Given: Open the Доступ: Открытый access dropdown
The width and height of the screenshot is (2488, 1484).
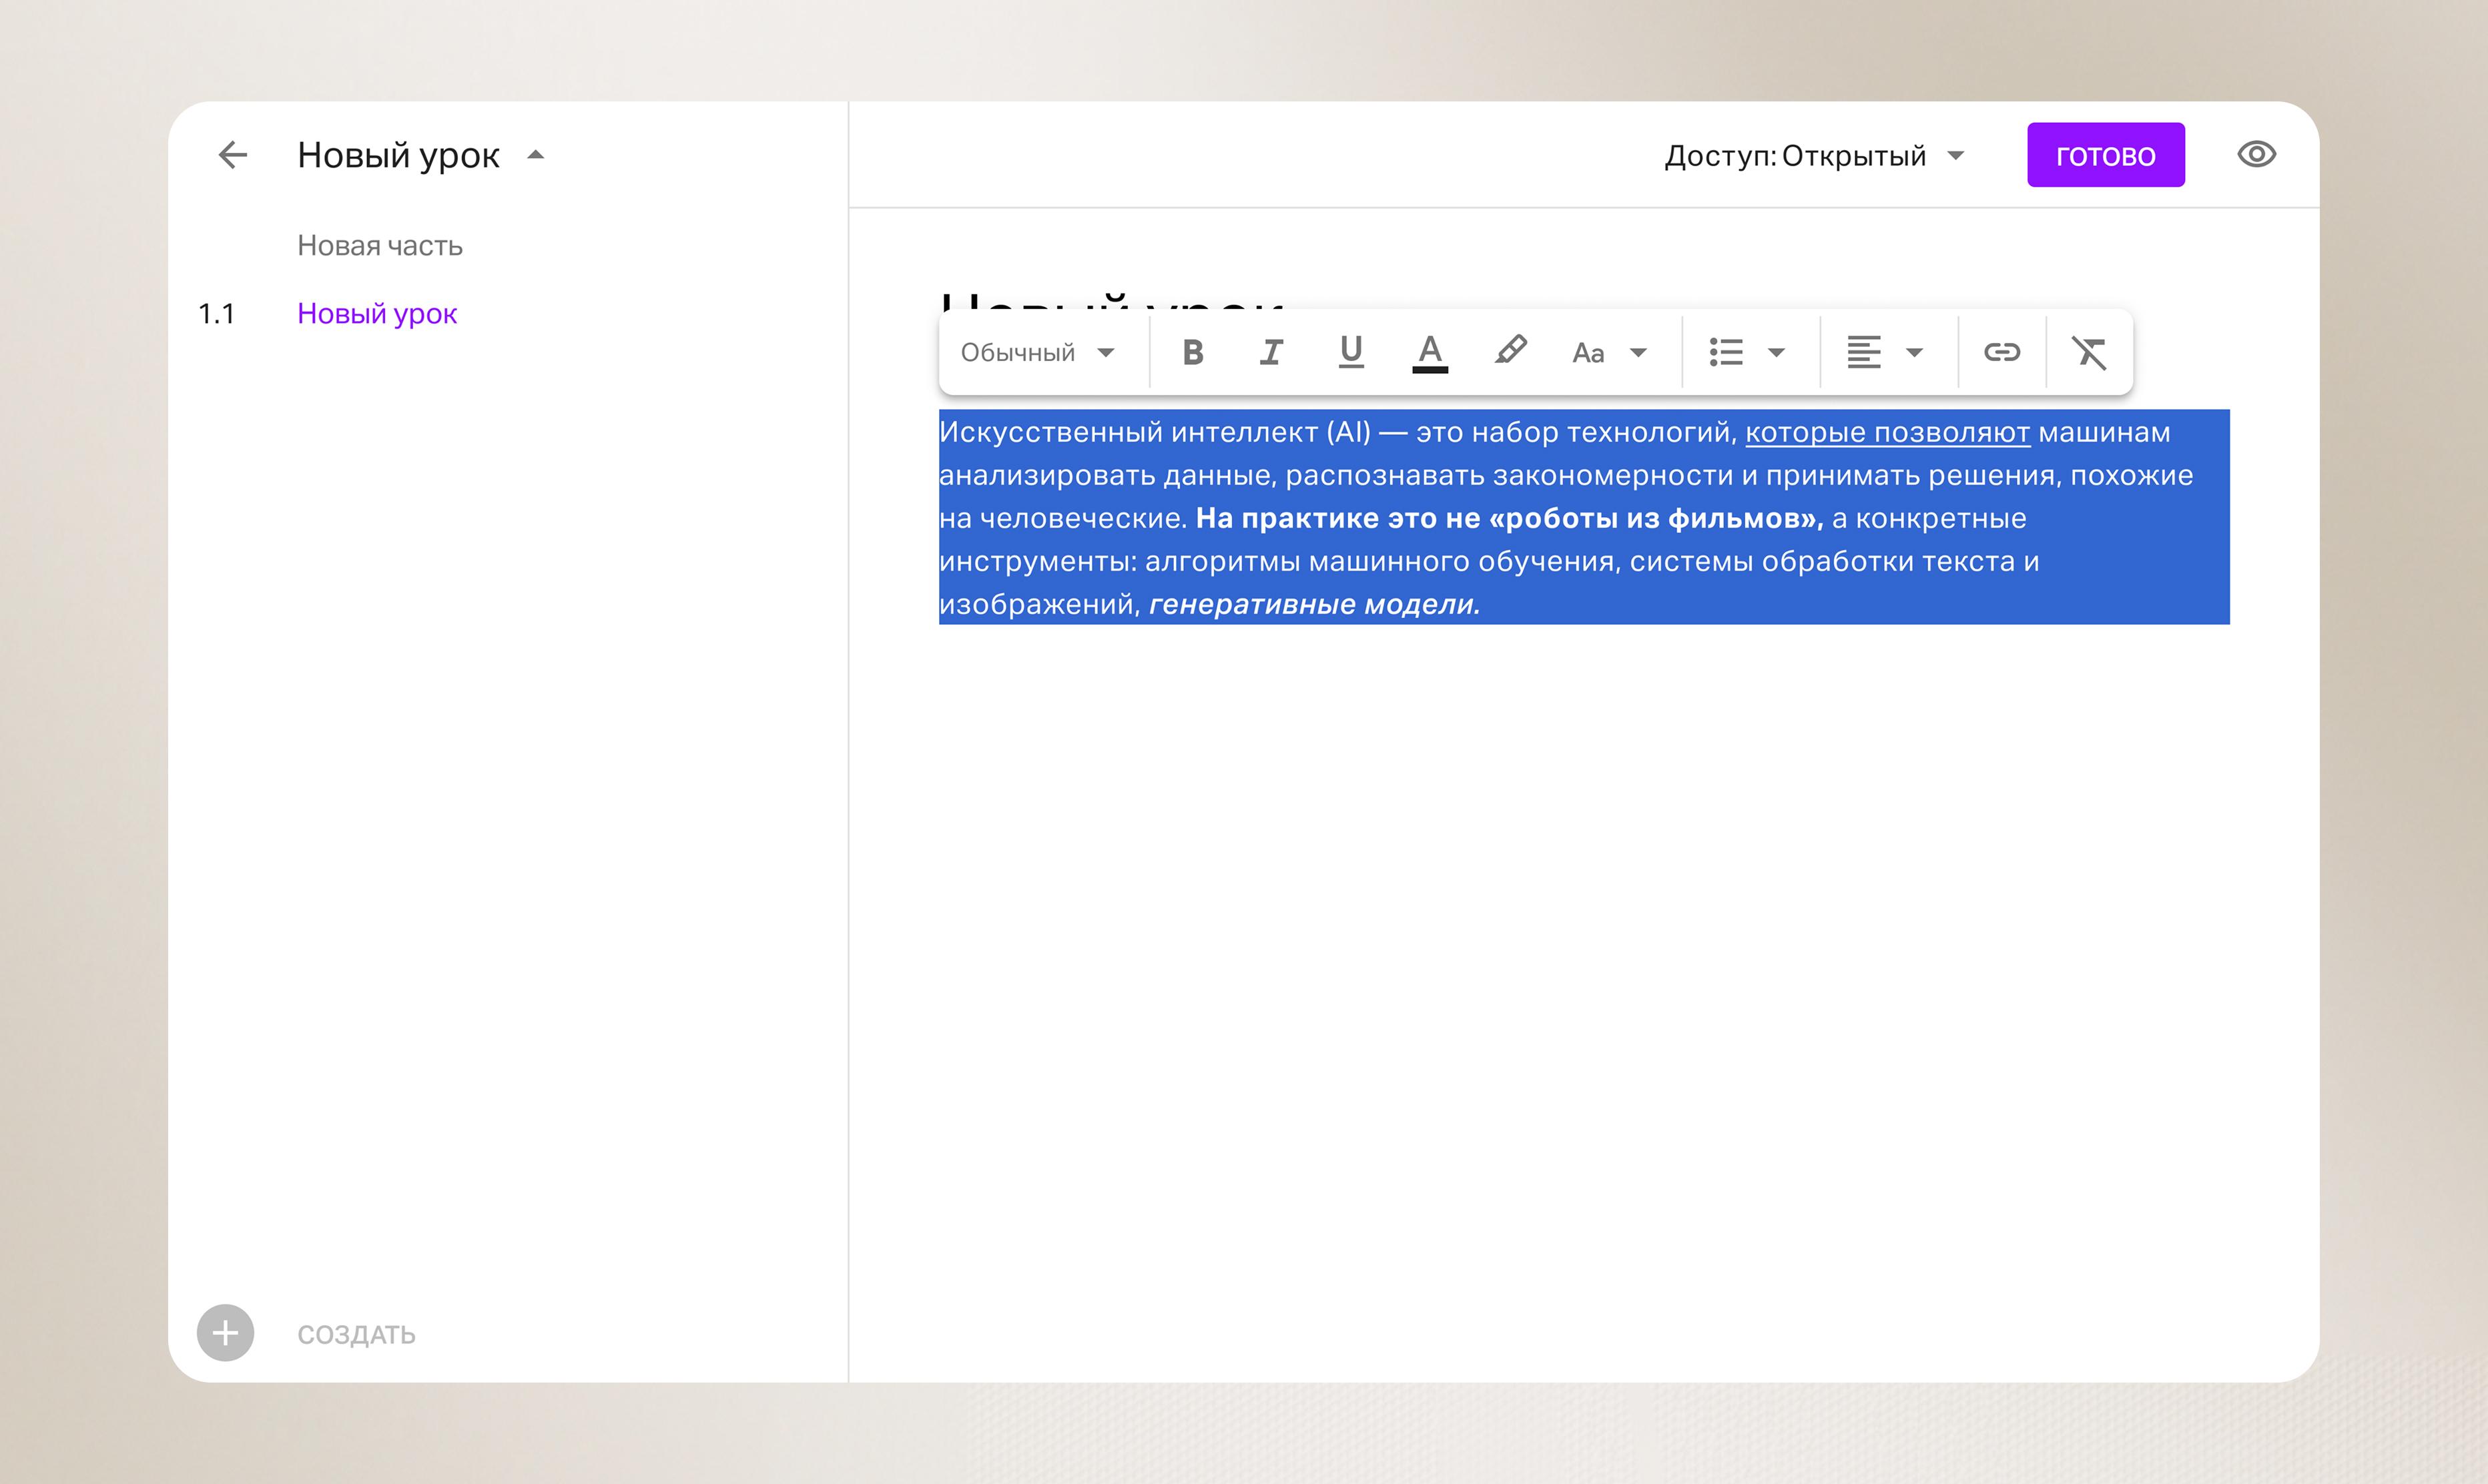Looking at the screenshot, I should [1814, 156].
